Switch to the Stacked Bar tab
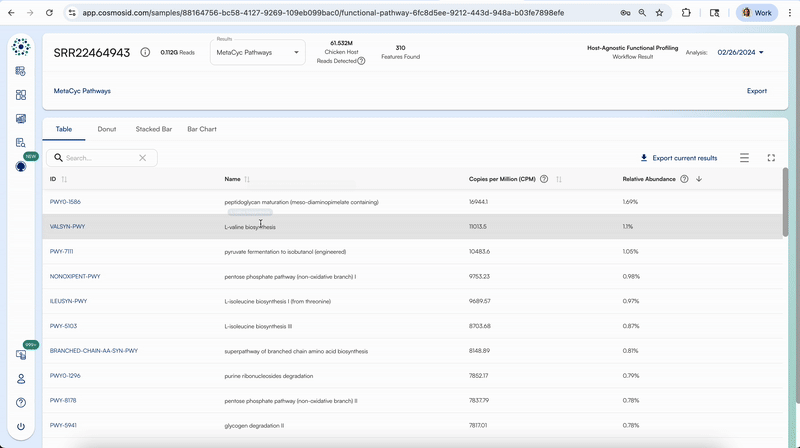The image size is (800, 448). (x=153, y=129)
